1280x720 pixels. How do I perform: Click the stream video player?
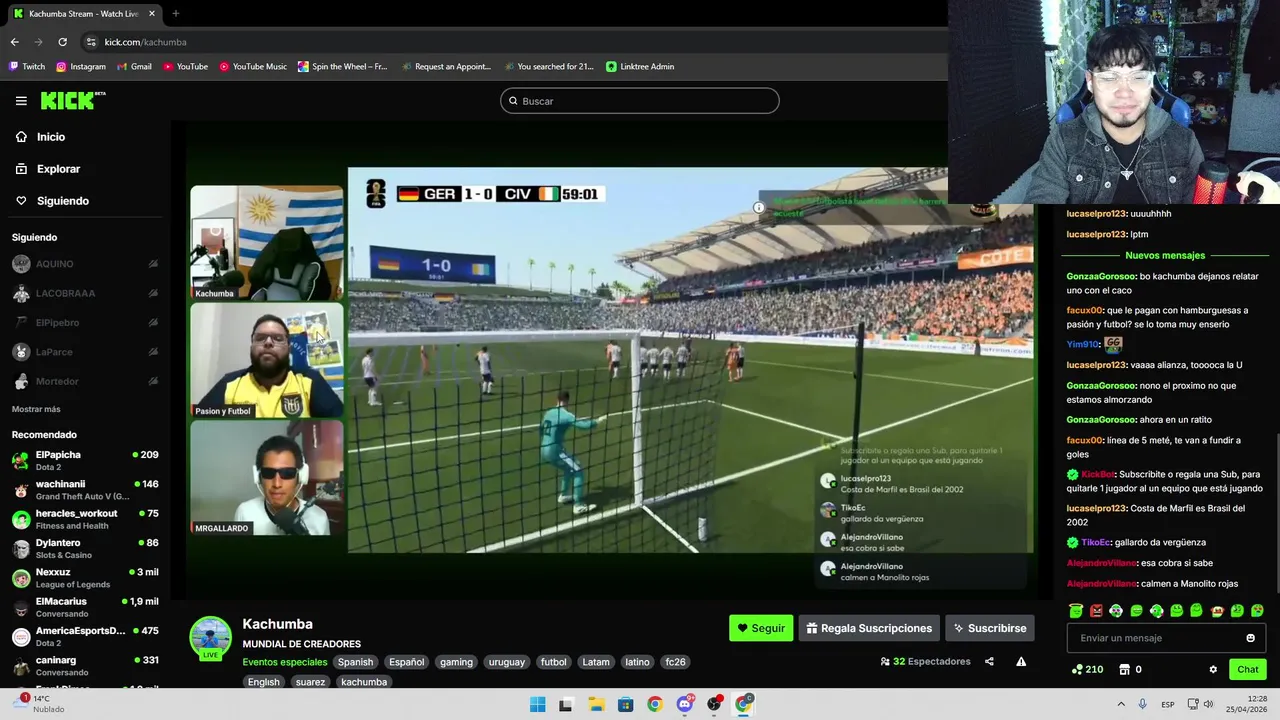click(x=612, y=360)
